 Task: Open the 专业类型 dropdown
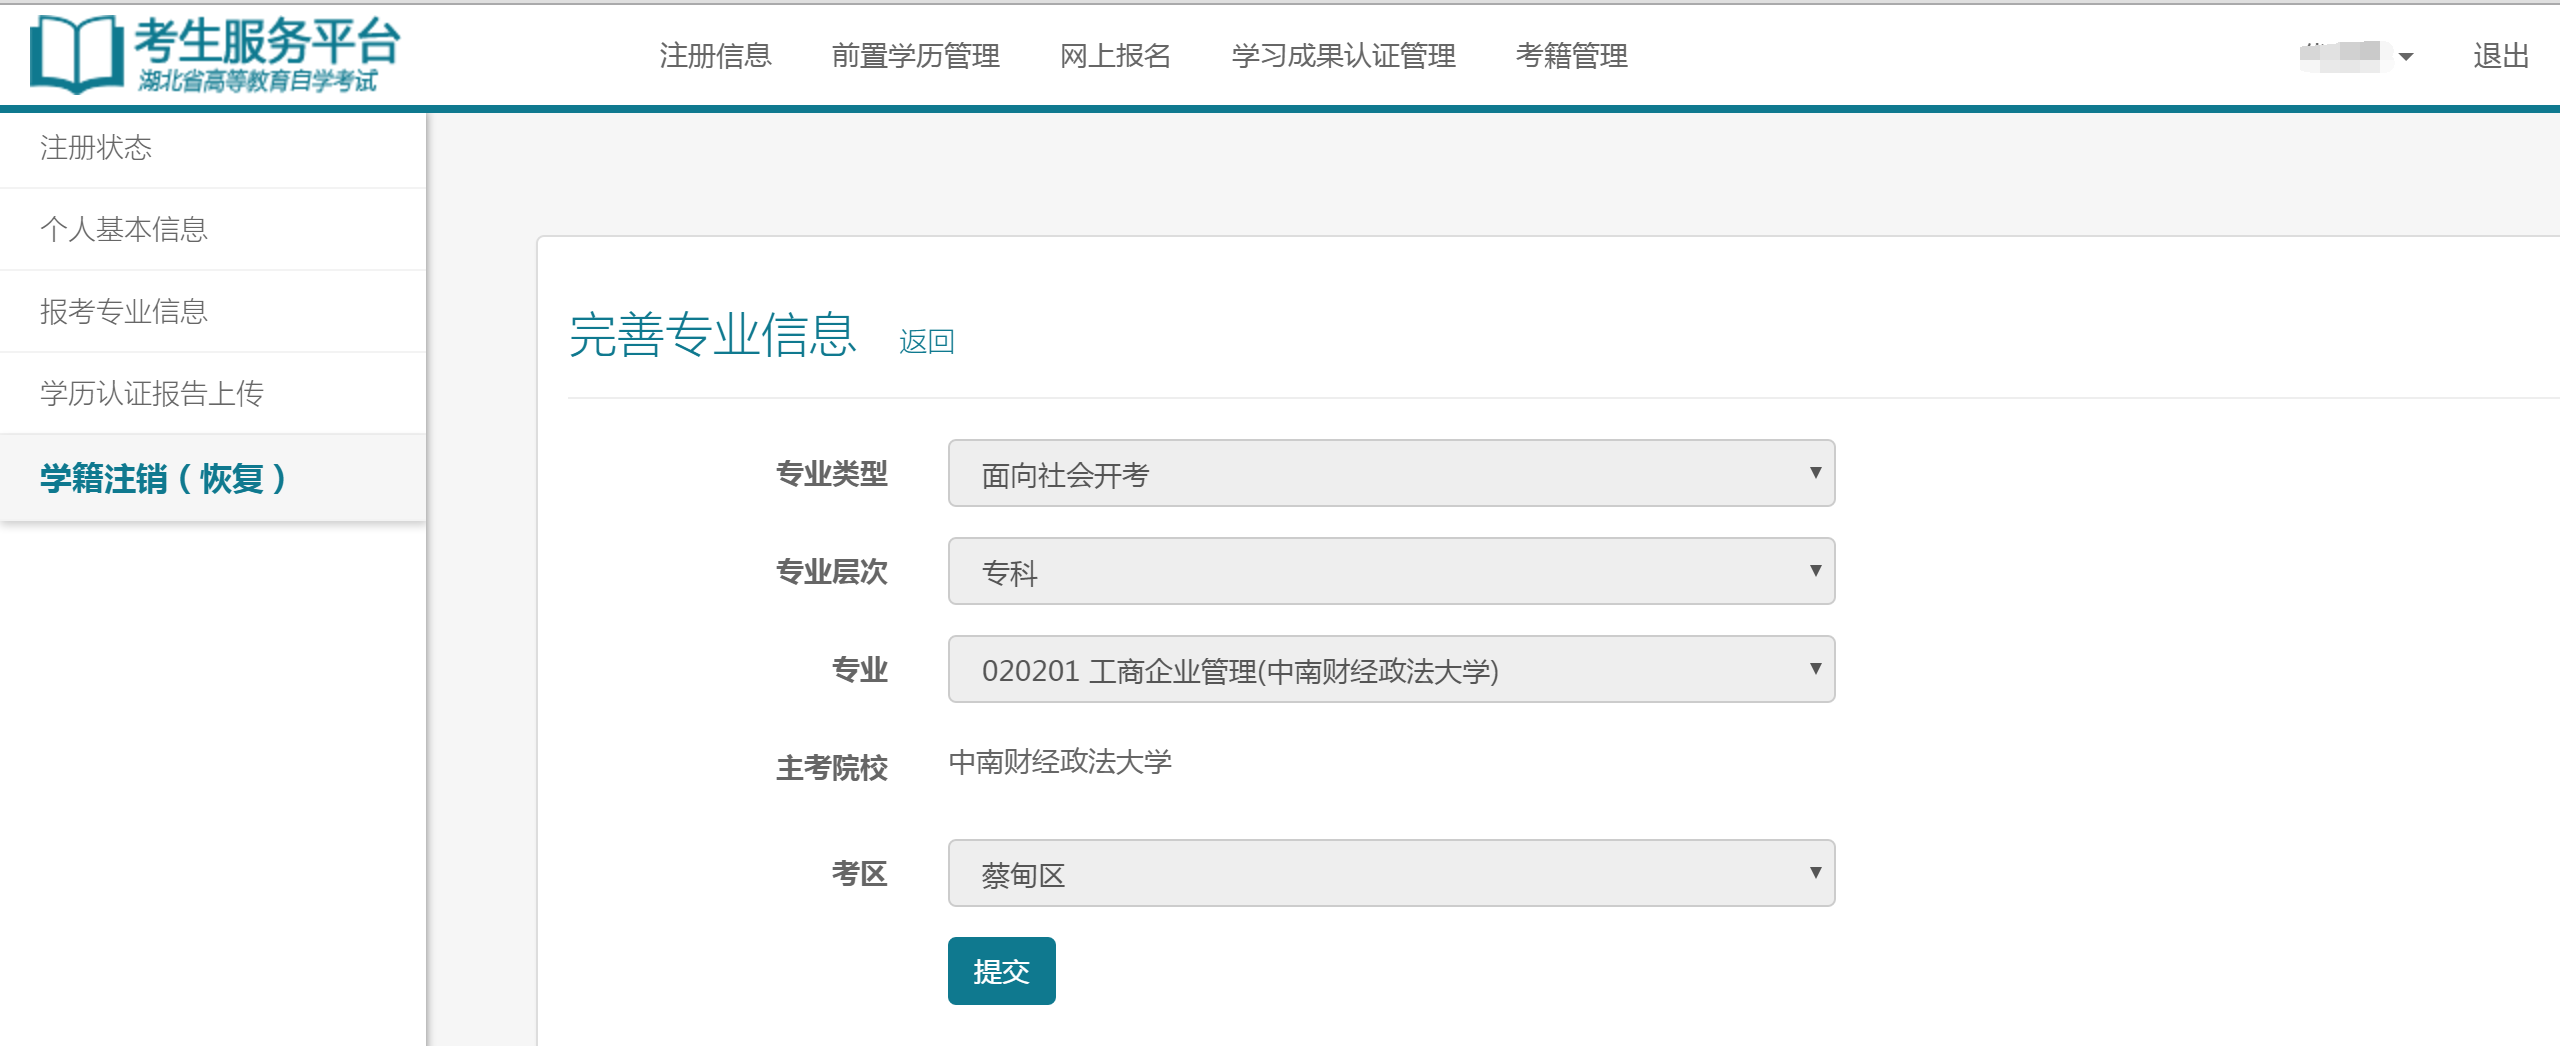pos(1390,474)
